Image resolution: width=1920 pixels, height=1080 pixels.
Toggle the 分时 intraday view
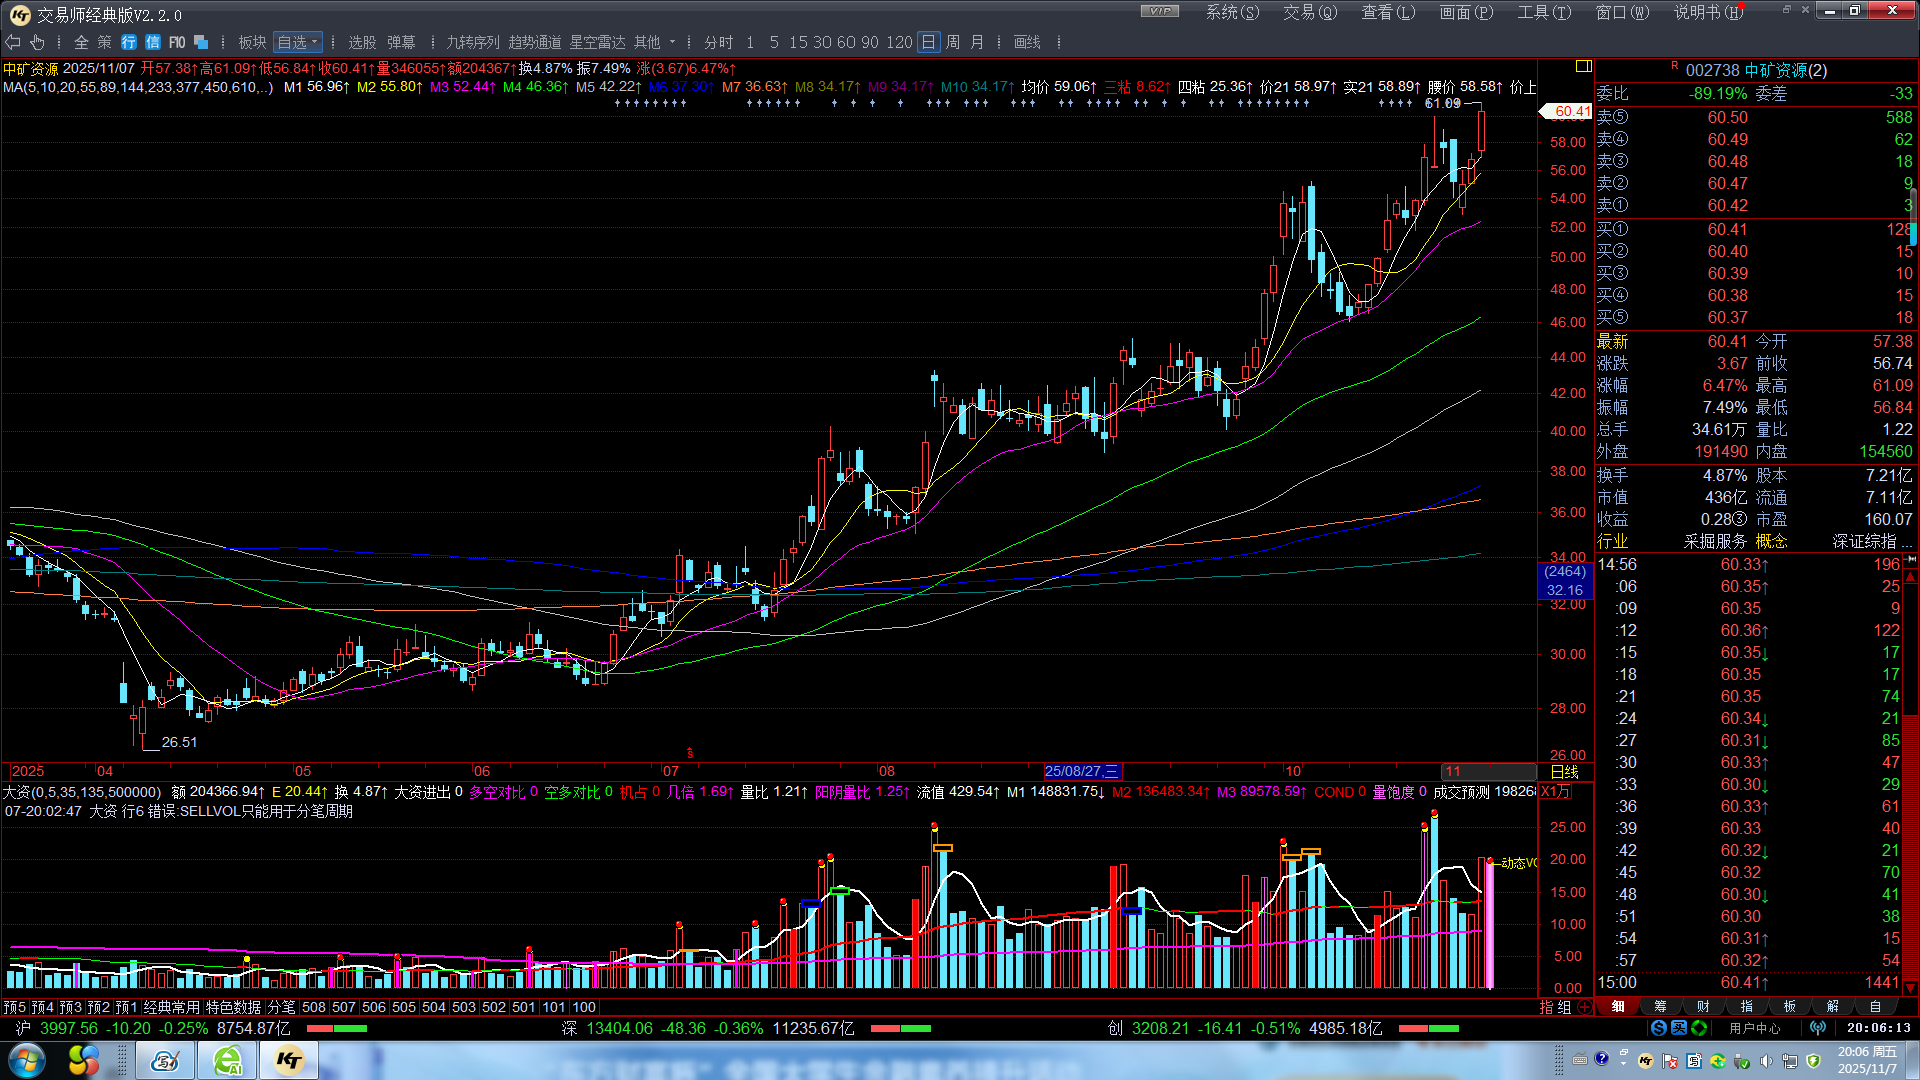pyautogui.click(x=718, y=42)
